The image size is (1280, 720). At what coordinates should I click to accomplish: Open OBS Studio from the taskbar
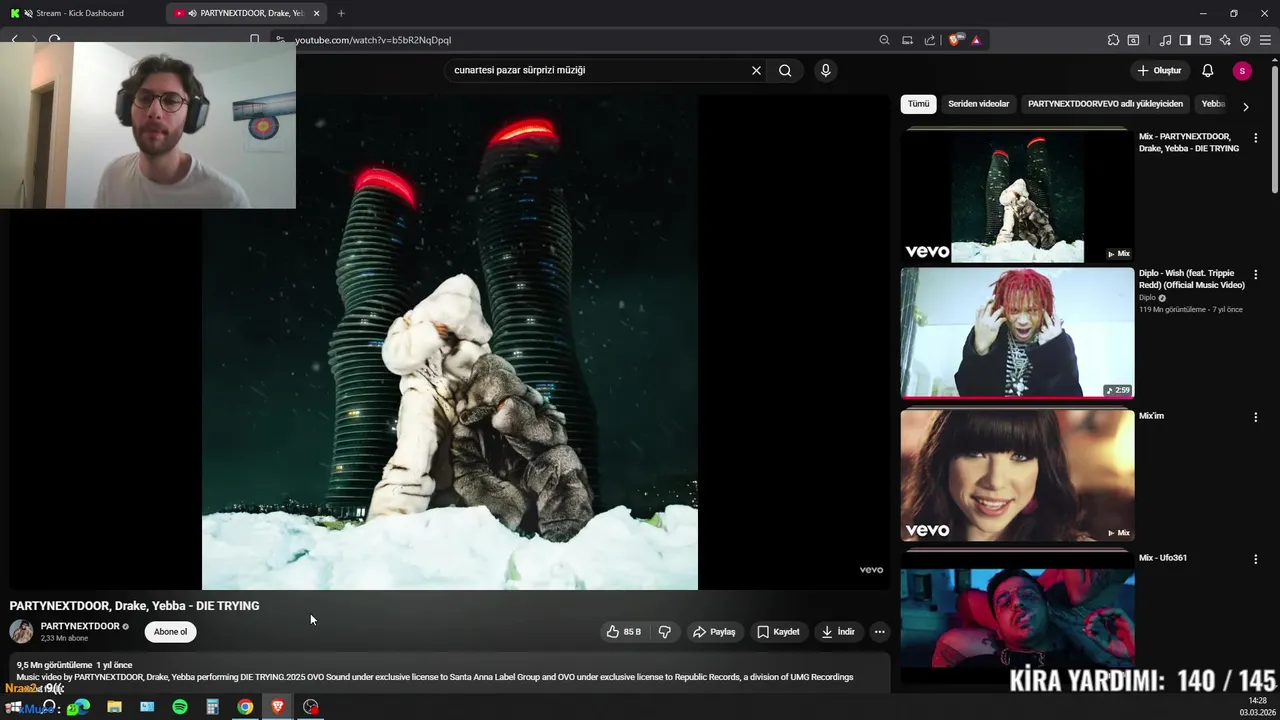tap(311, 707)
